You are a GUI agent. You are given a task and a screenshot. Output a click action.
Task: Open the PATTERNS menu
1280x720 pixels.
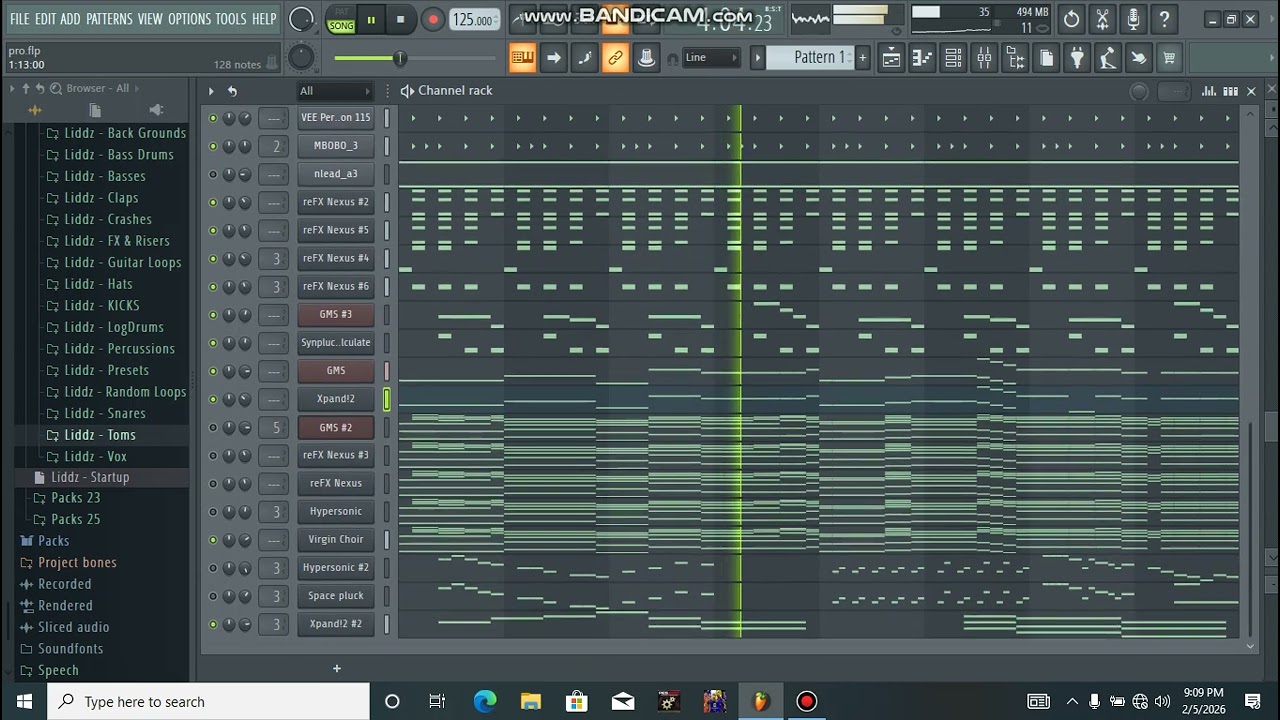[108, 19]
